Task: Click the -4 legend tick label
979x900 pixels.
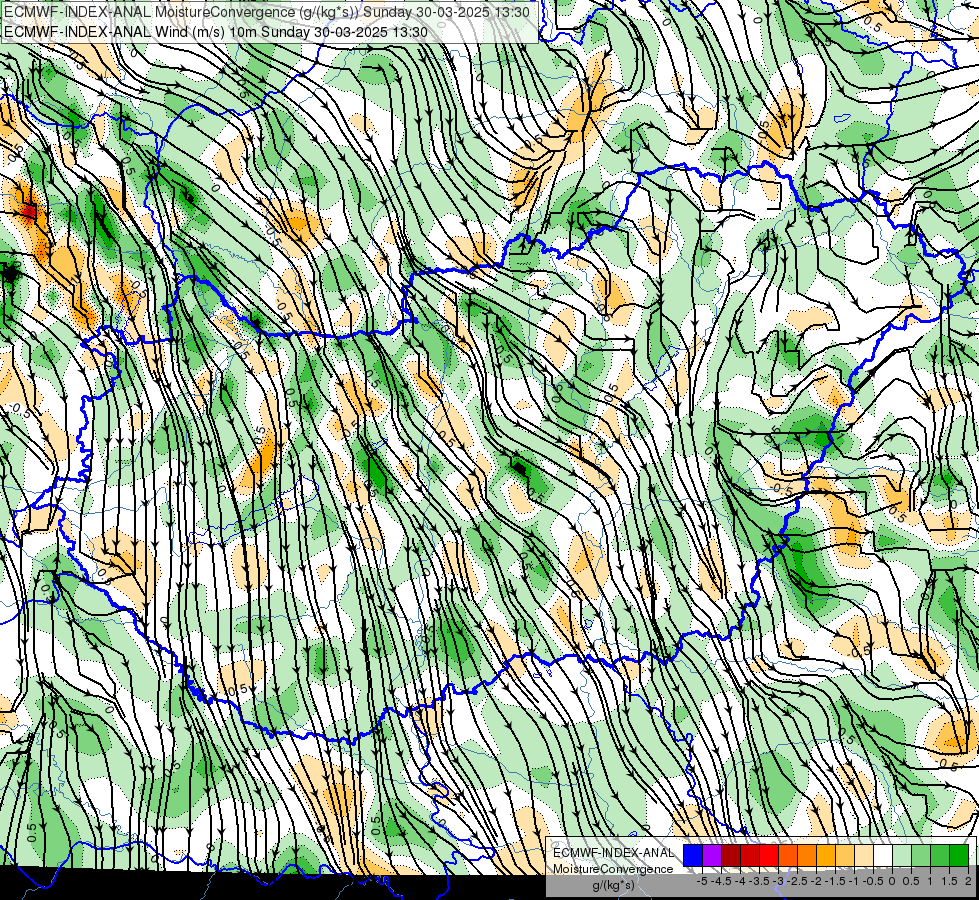Action: coord(740,881)
